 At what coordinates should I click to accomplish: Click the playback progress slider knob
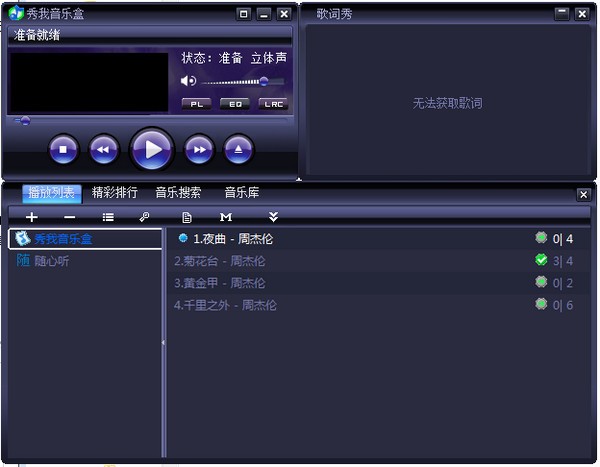(x=25, y=121)
